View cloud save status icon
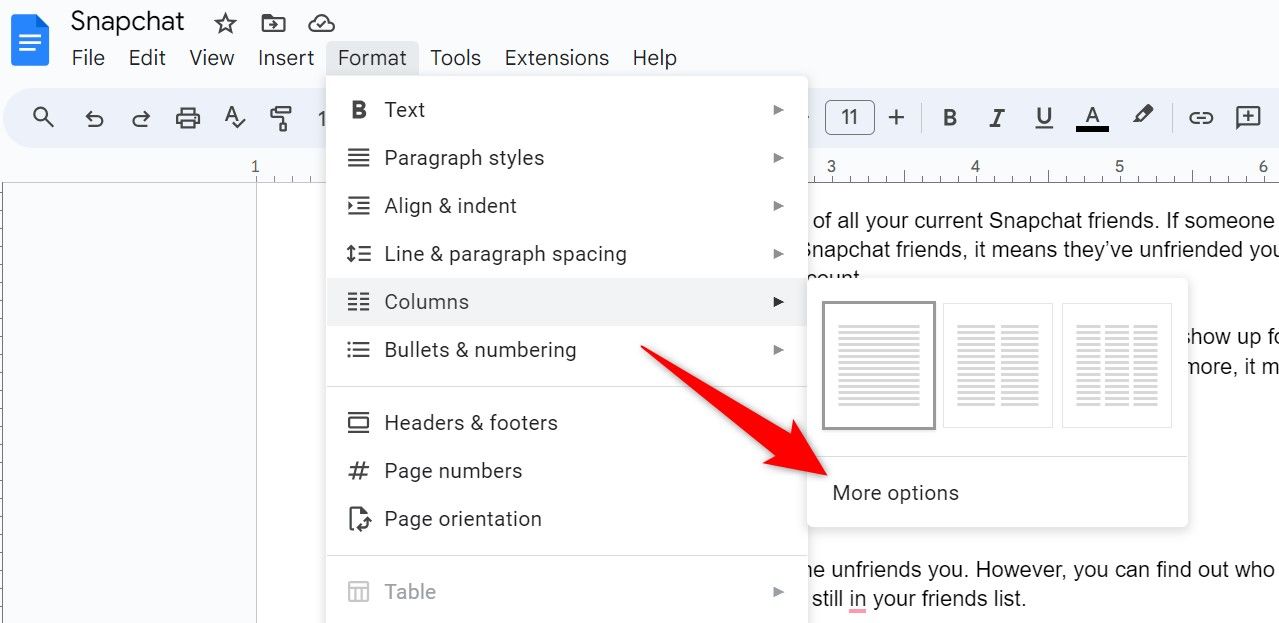 (321, 23)
